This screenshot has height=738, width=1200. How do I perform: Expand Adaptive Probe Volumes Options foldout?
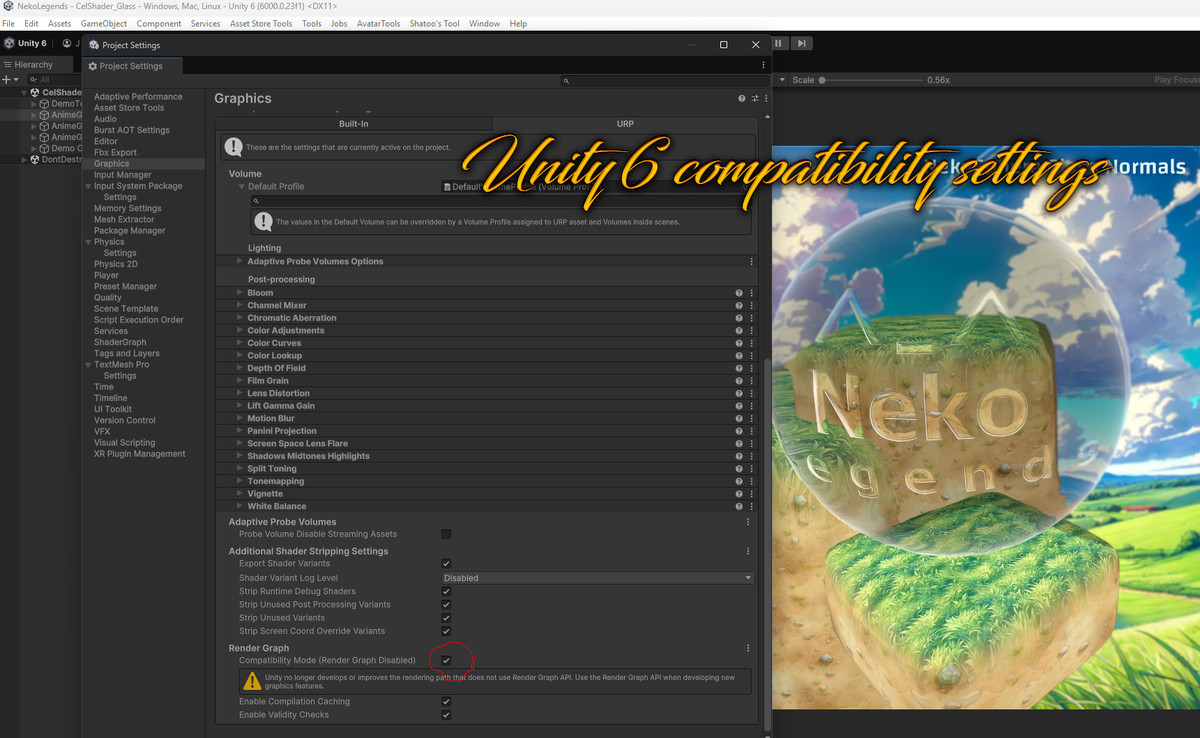[x=240, y=261]
